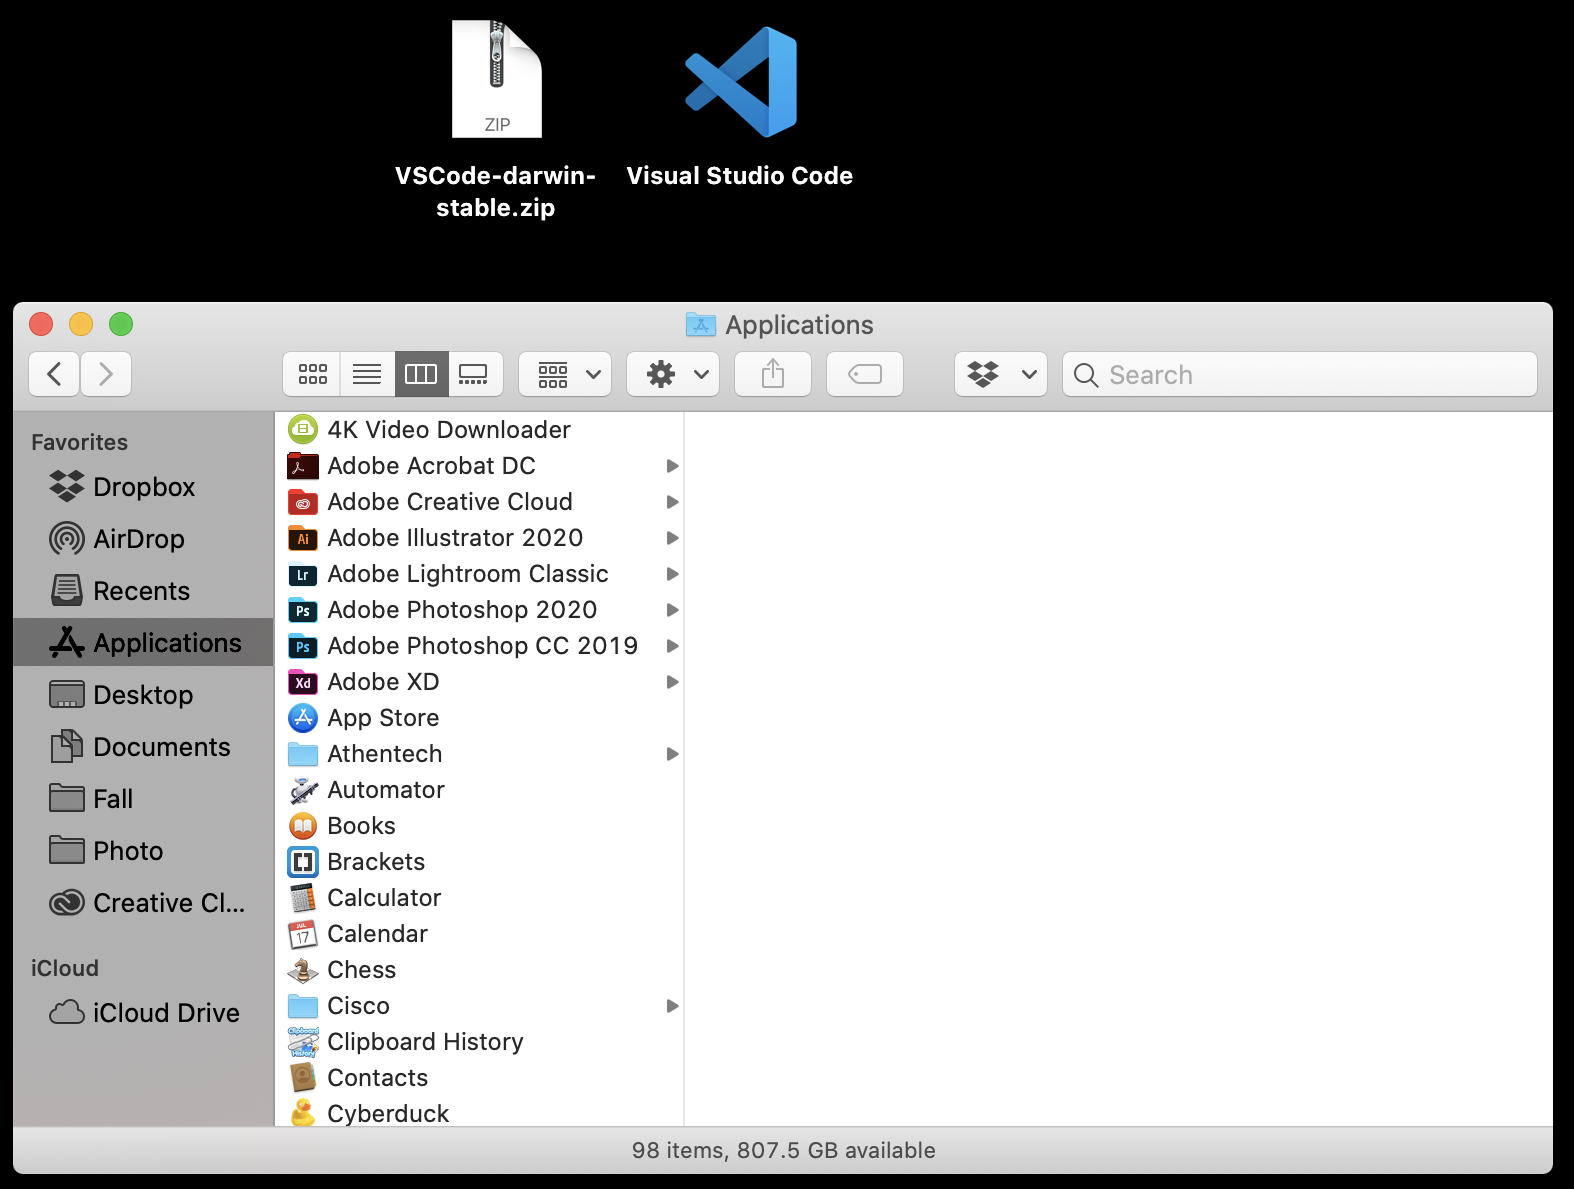The image size is (1574, 1189).
Task: Click the Share toolbar button
Action: [x=773, y=374]
